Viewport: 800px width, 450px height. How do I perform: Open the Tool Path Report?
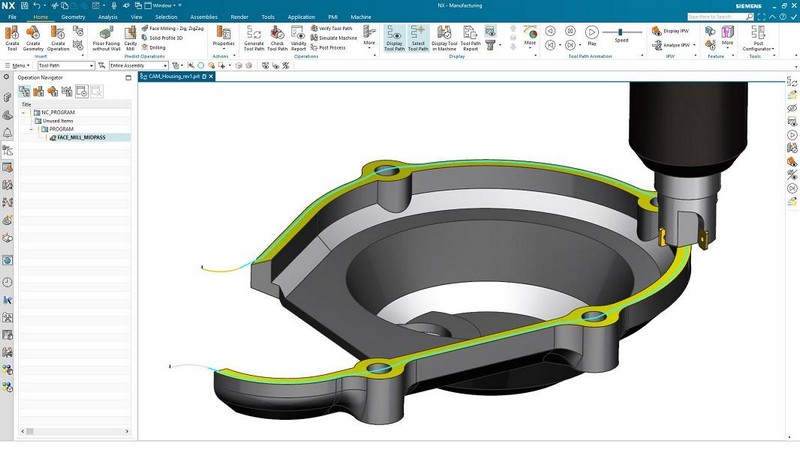(x=470, y=38)
